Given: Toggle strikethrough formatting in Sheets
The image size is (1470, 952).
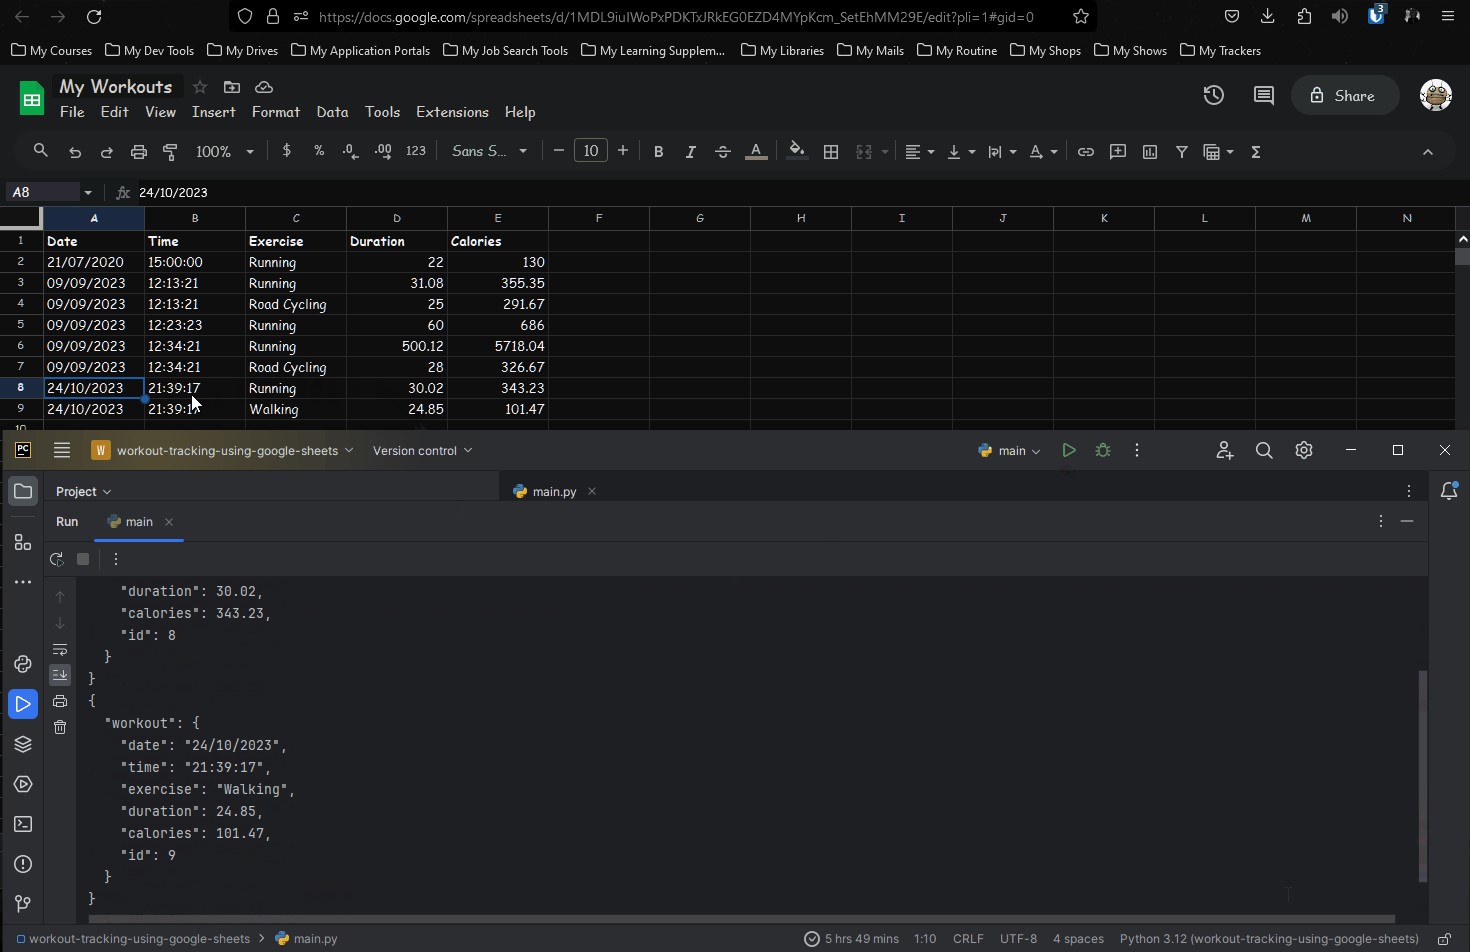Looking at the screenshot, I should pyautogui.click(x=723, y=152).
